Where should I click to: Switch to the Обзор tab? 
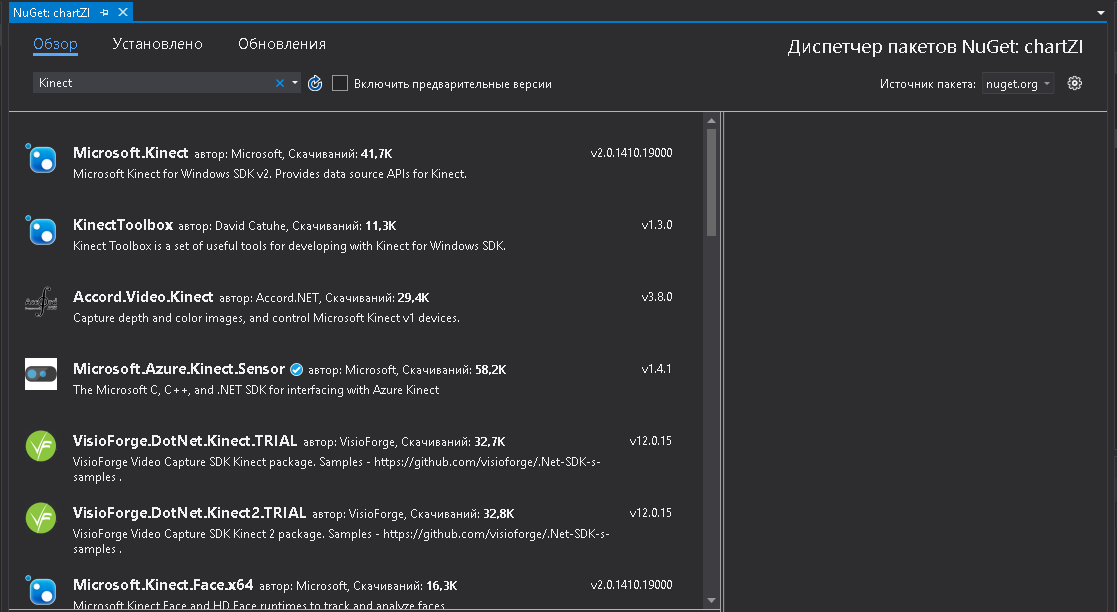point(56,44)
